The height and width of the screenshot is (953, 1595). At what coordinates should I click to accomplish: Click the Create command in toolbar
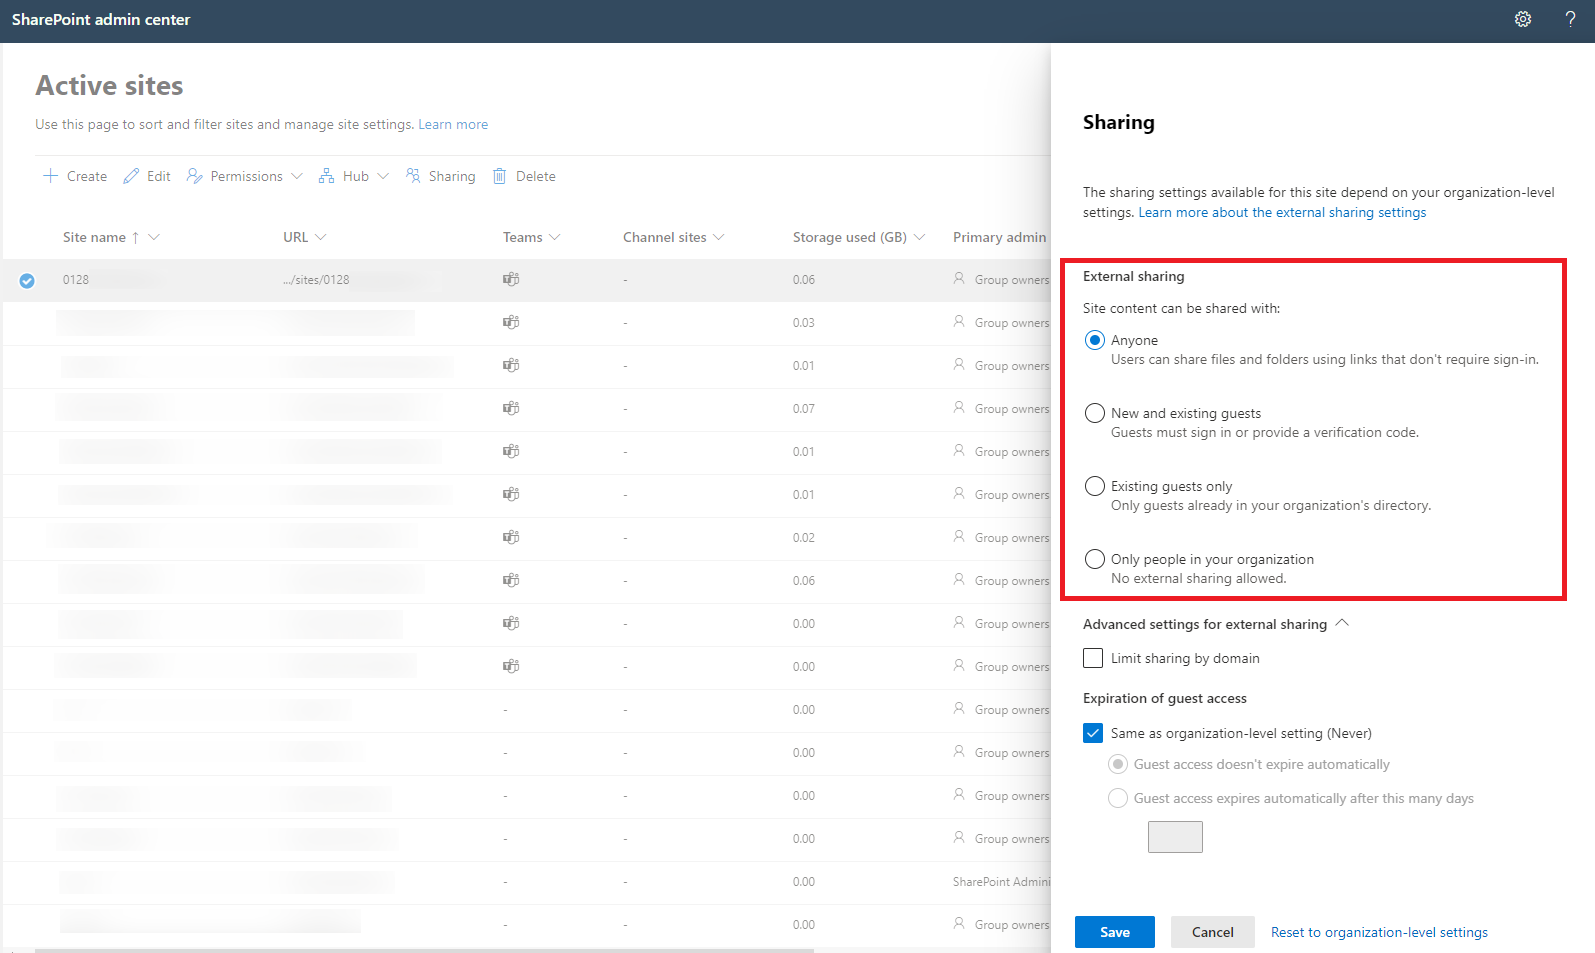75,176
